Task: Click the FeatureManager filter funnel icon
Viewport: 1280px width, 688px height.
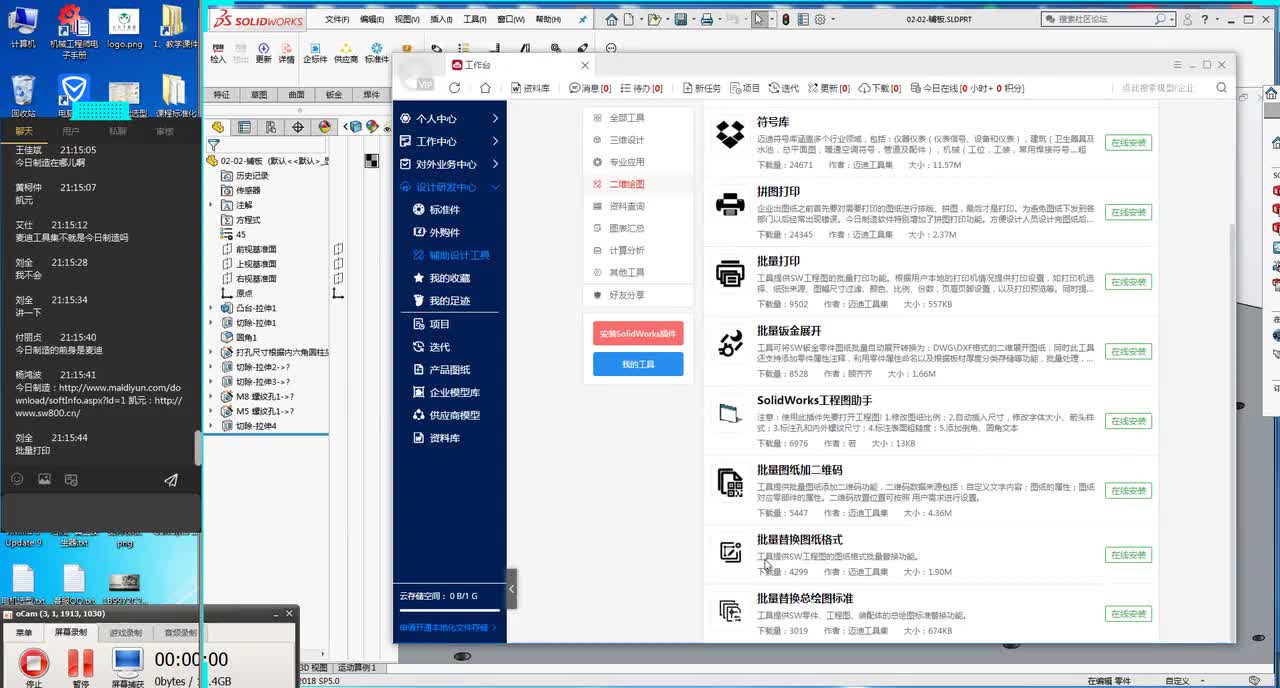Action: pyautogui.click(x=213, y=146)
